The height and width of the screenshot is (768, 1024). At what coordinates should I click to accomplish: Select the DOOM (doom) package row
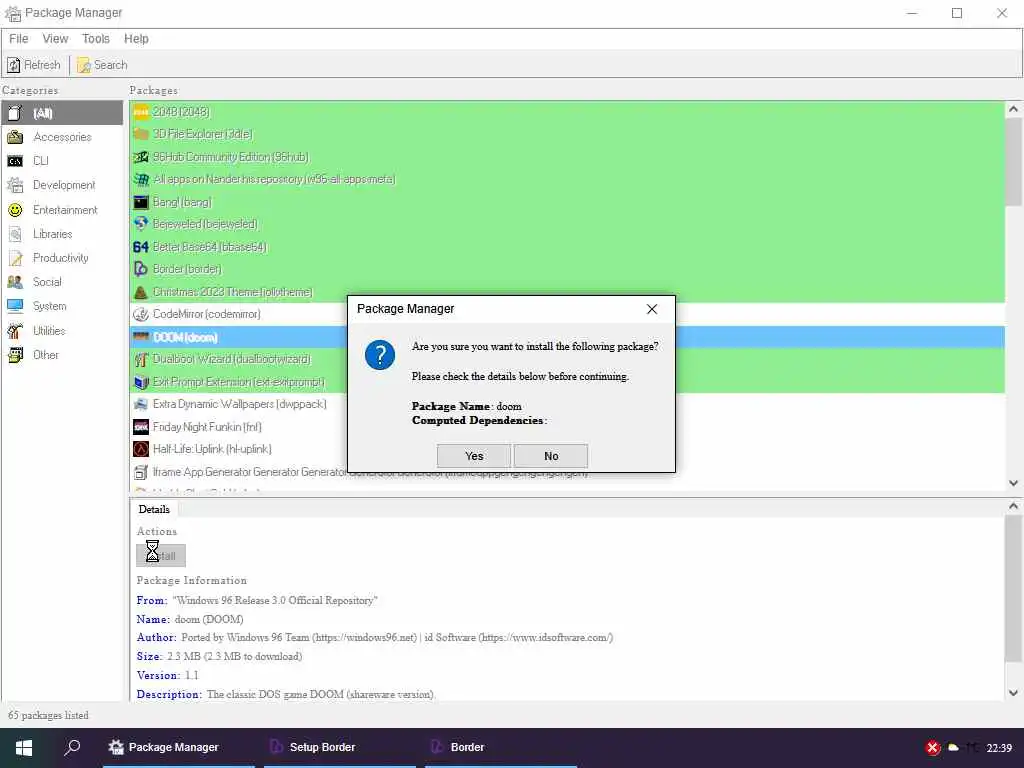pos(567,337)
